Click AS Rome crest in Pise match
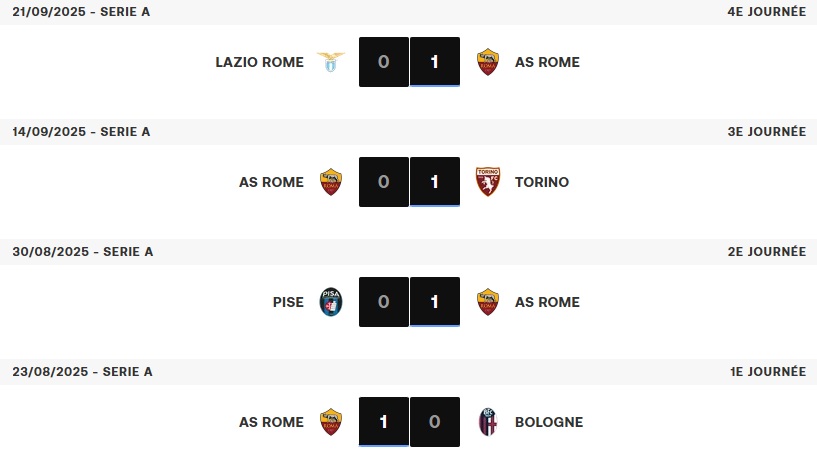The image size is (817, 476). tap(487, 302)
